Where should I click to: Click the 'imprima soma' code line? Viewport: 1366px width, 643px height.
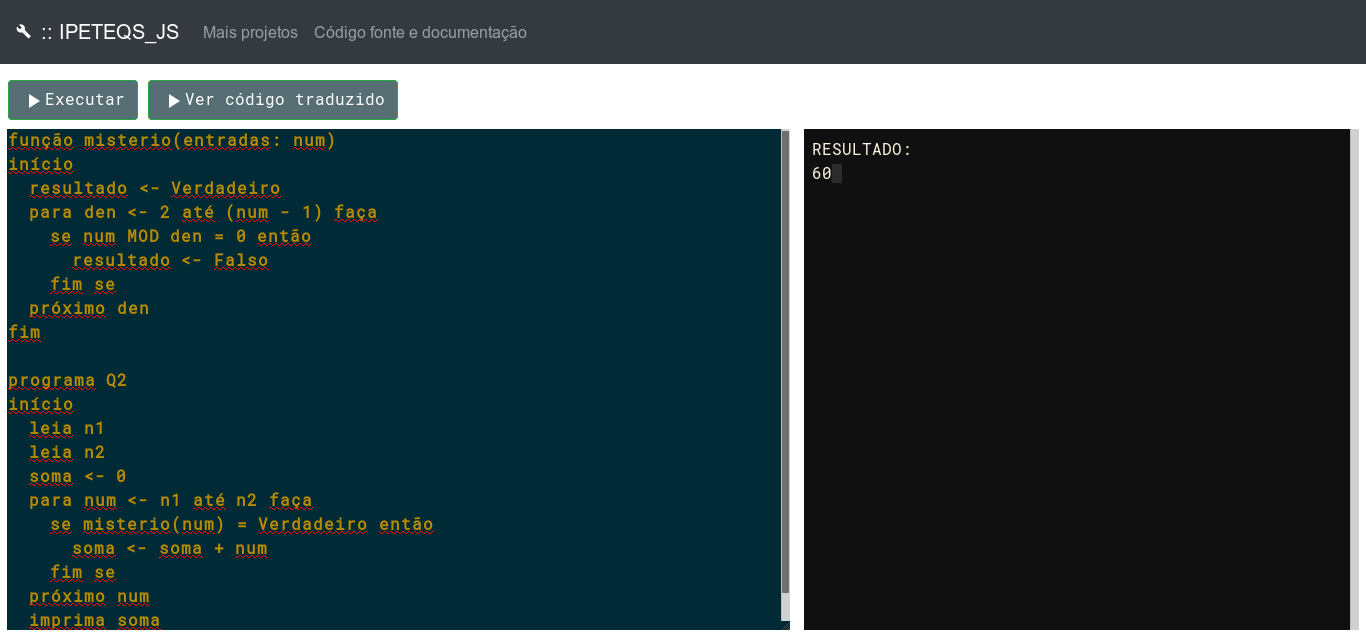click(95, 621)
